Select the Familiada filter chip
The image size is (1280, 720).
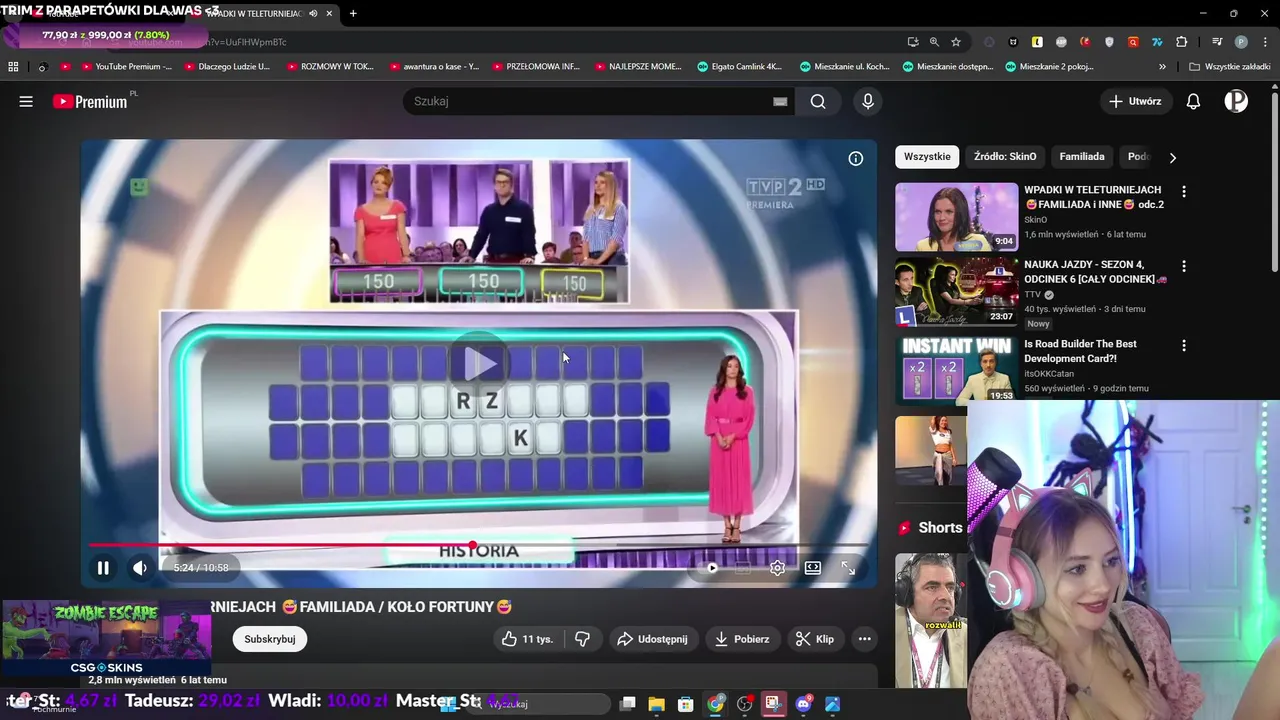point(1082,156)
